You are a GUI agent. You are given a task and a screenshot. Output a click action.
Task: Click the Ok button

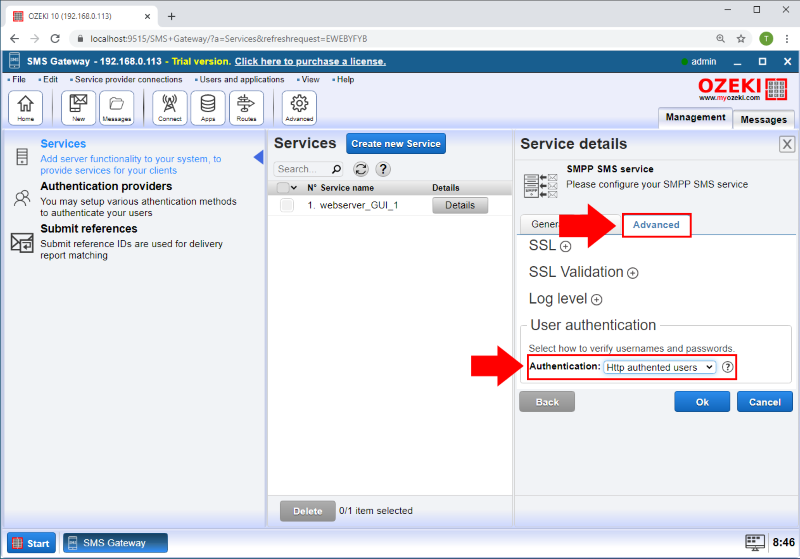point(702,402)
